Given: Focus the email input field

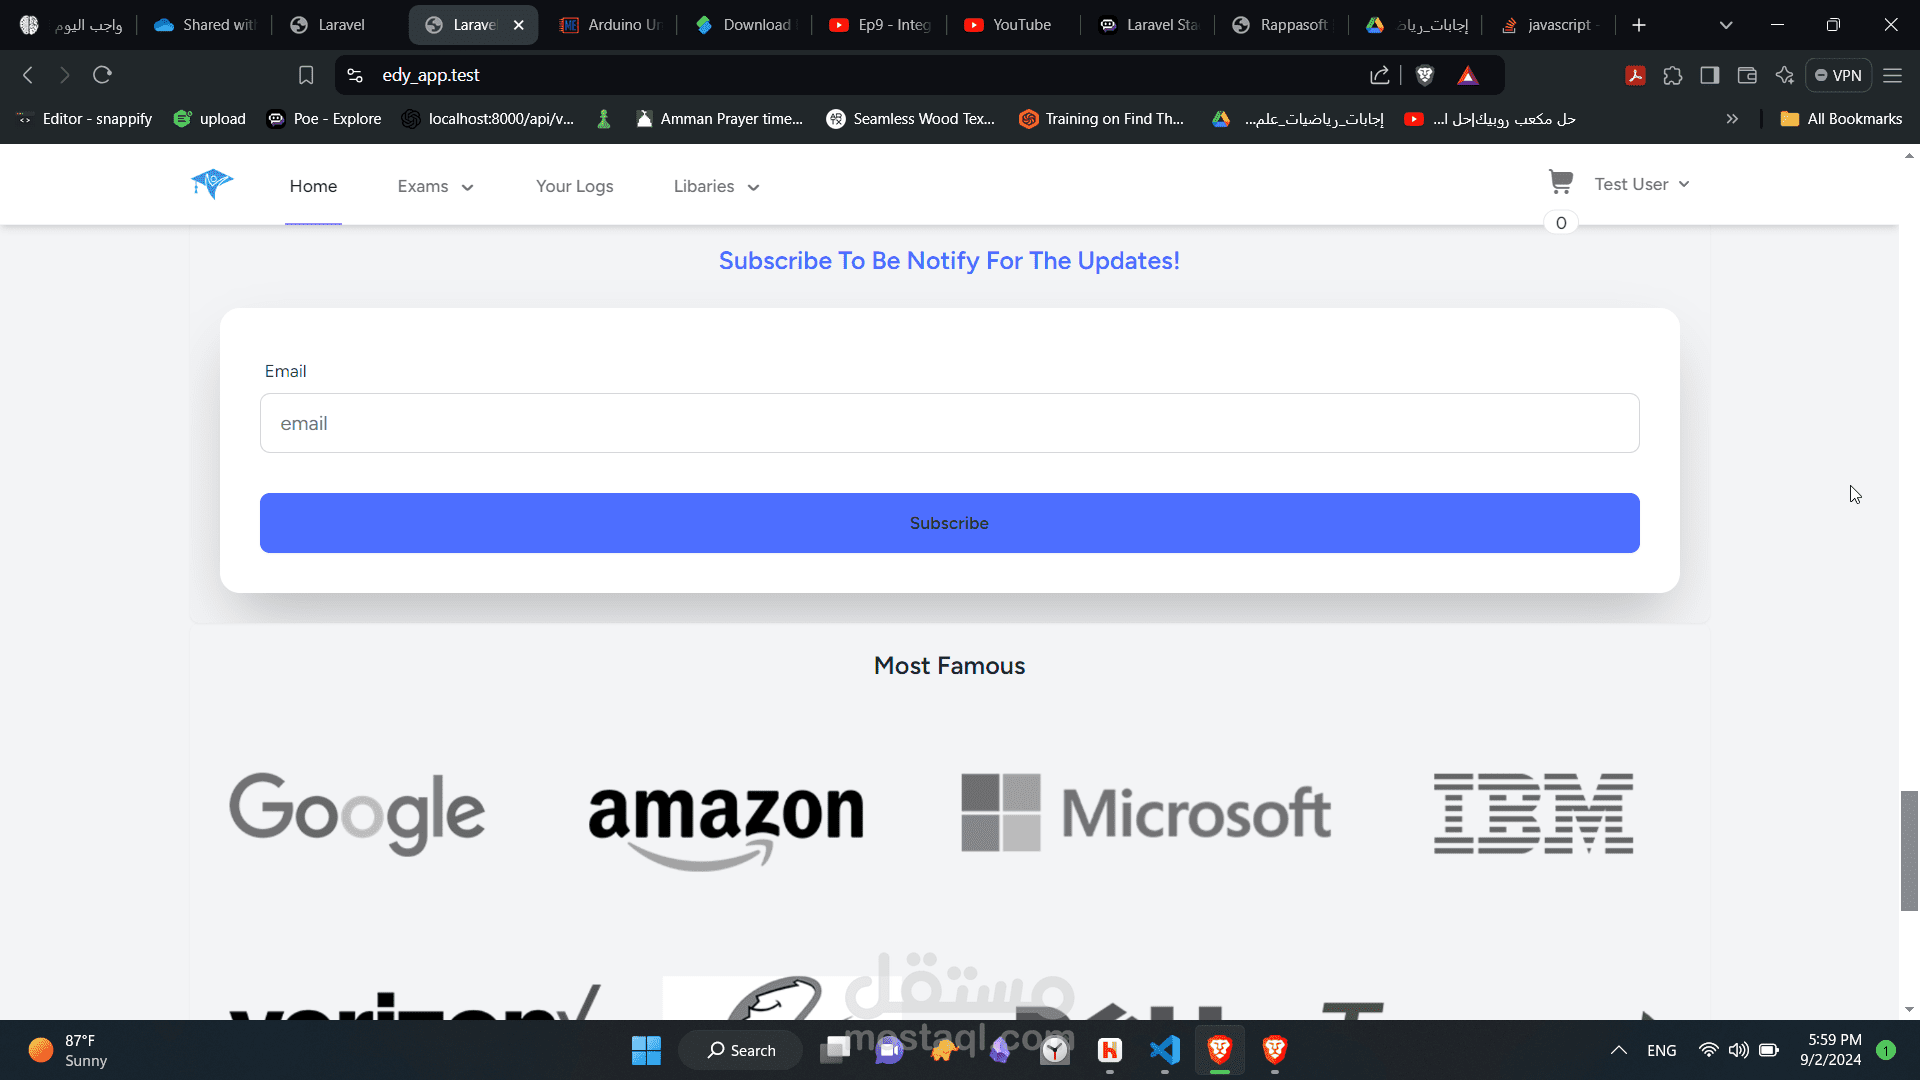Looking at the screenshot, I should tap(949, 423).
